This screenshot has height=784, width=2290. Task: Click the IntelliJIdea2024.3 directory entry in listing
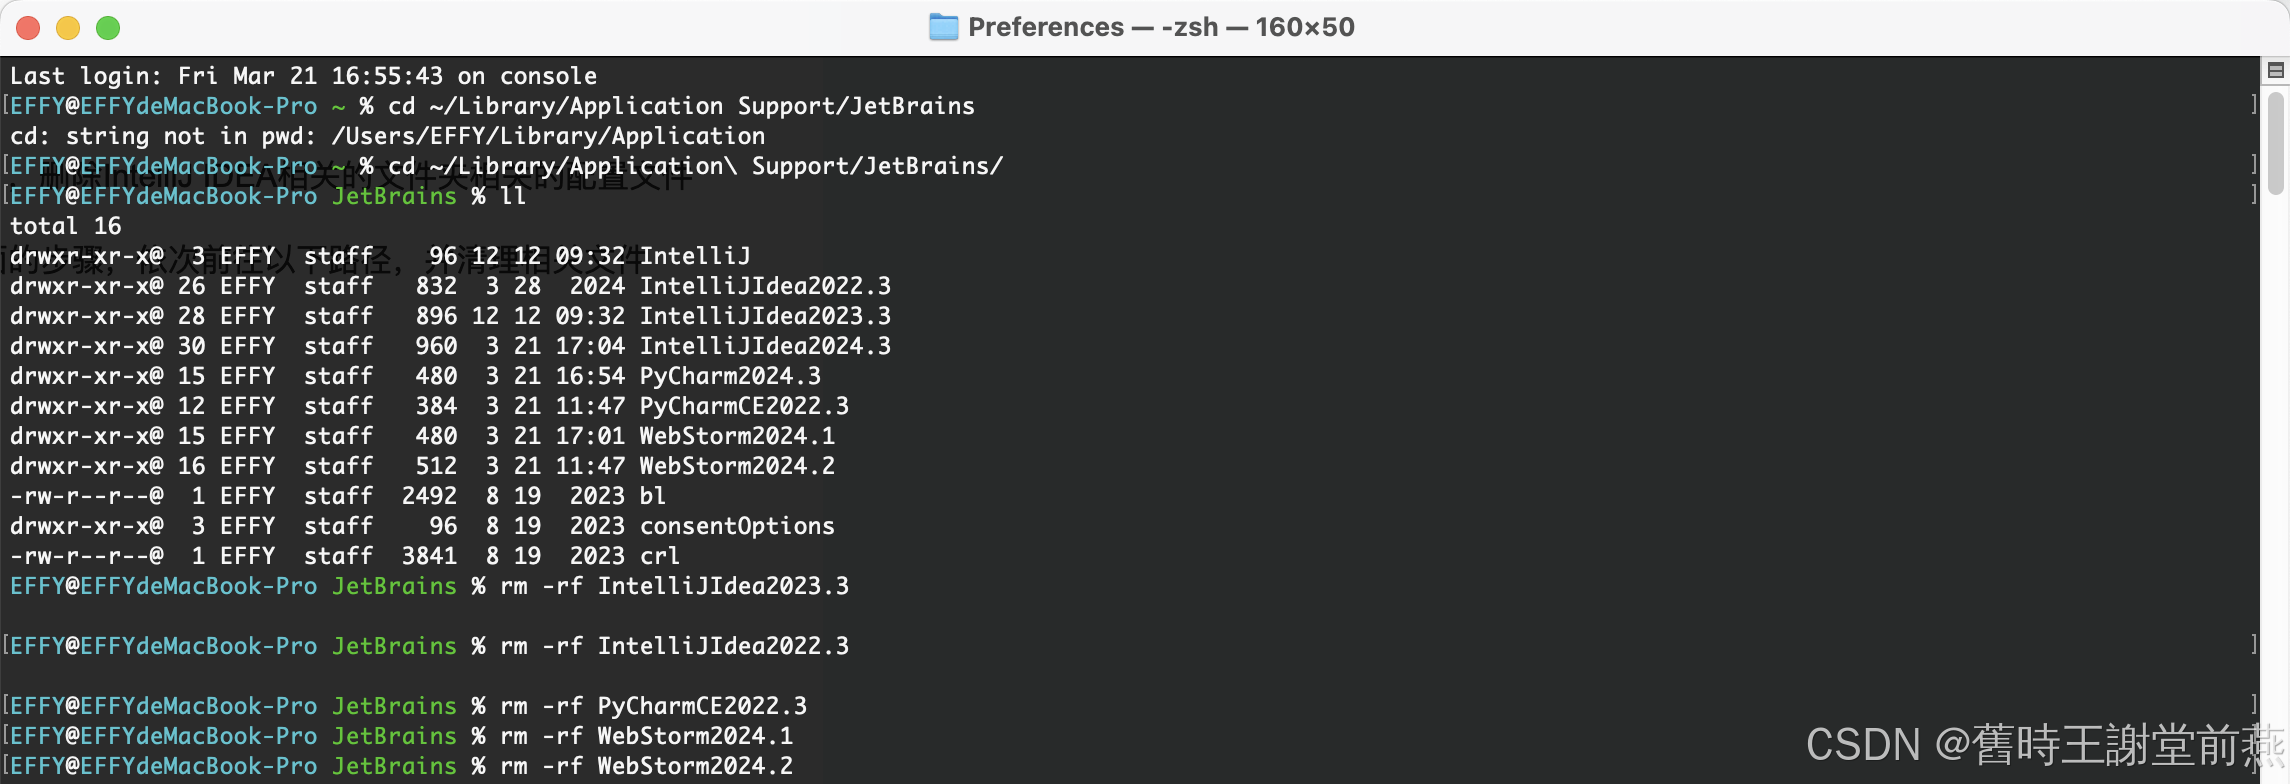(765, 346)
